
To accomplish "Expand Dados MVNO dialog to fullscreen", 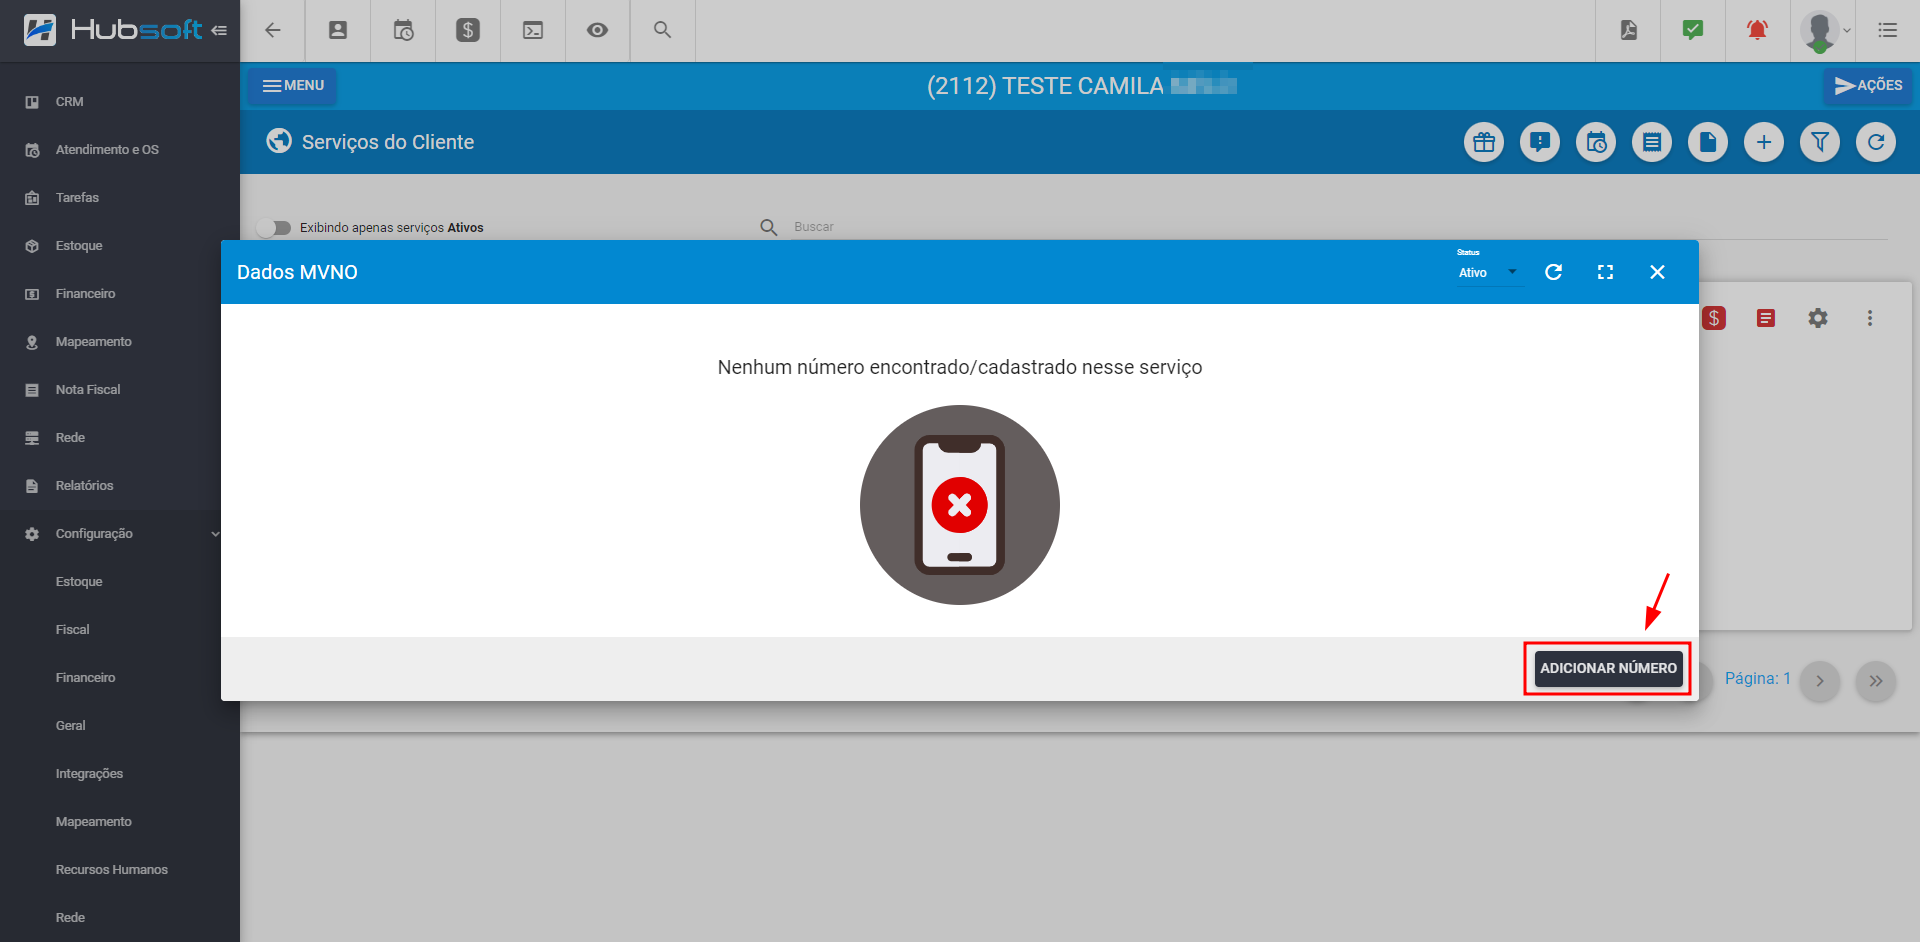I will [1606, 272].
